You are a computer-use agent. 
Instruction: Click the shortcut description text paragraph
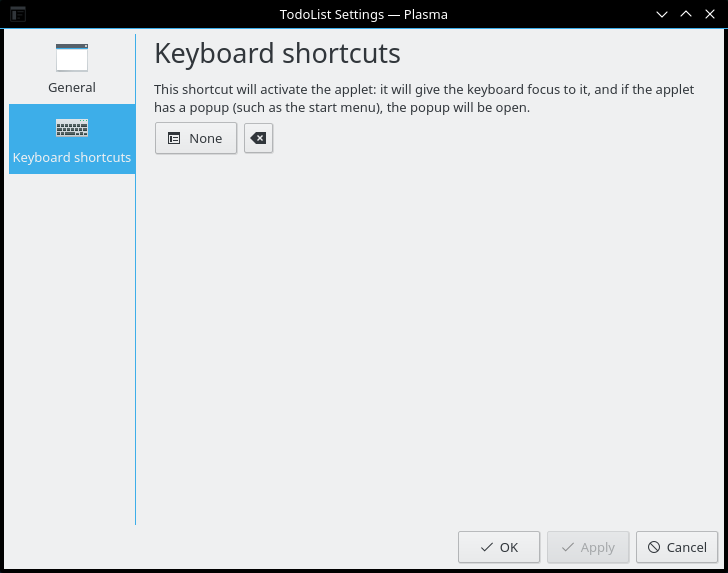424,98
